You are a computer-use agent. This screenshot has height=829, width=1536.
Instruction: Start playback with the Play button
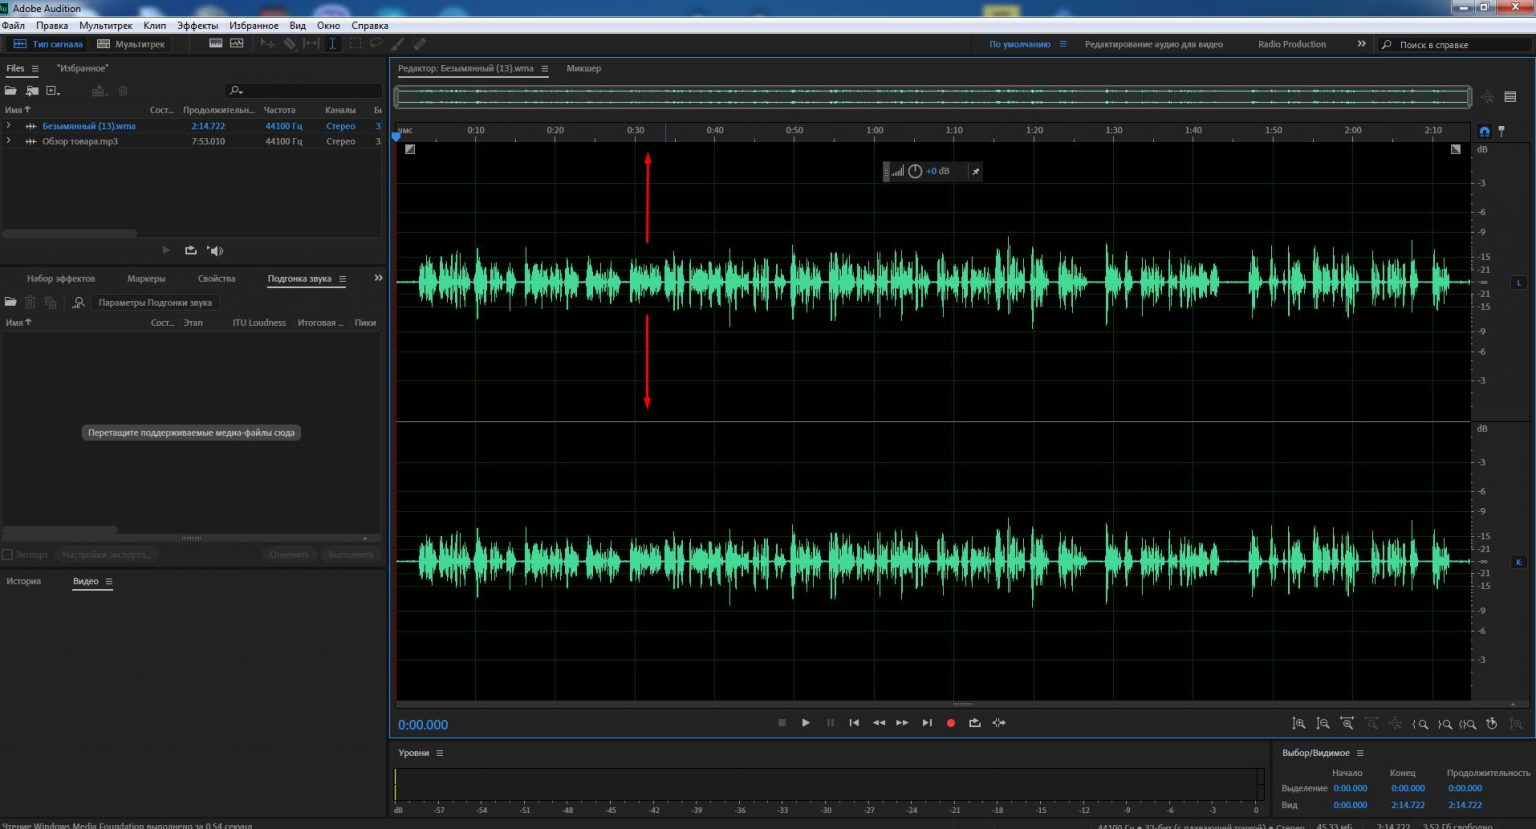point(806,723)
